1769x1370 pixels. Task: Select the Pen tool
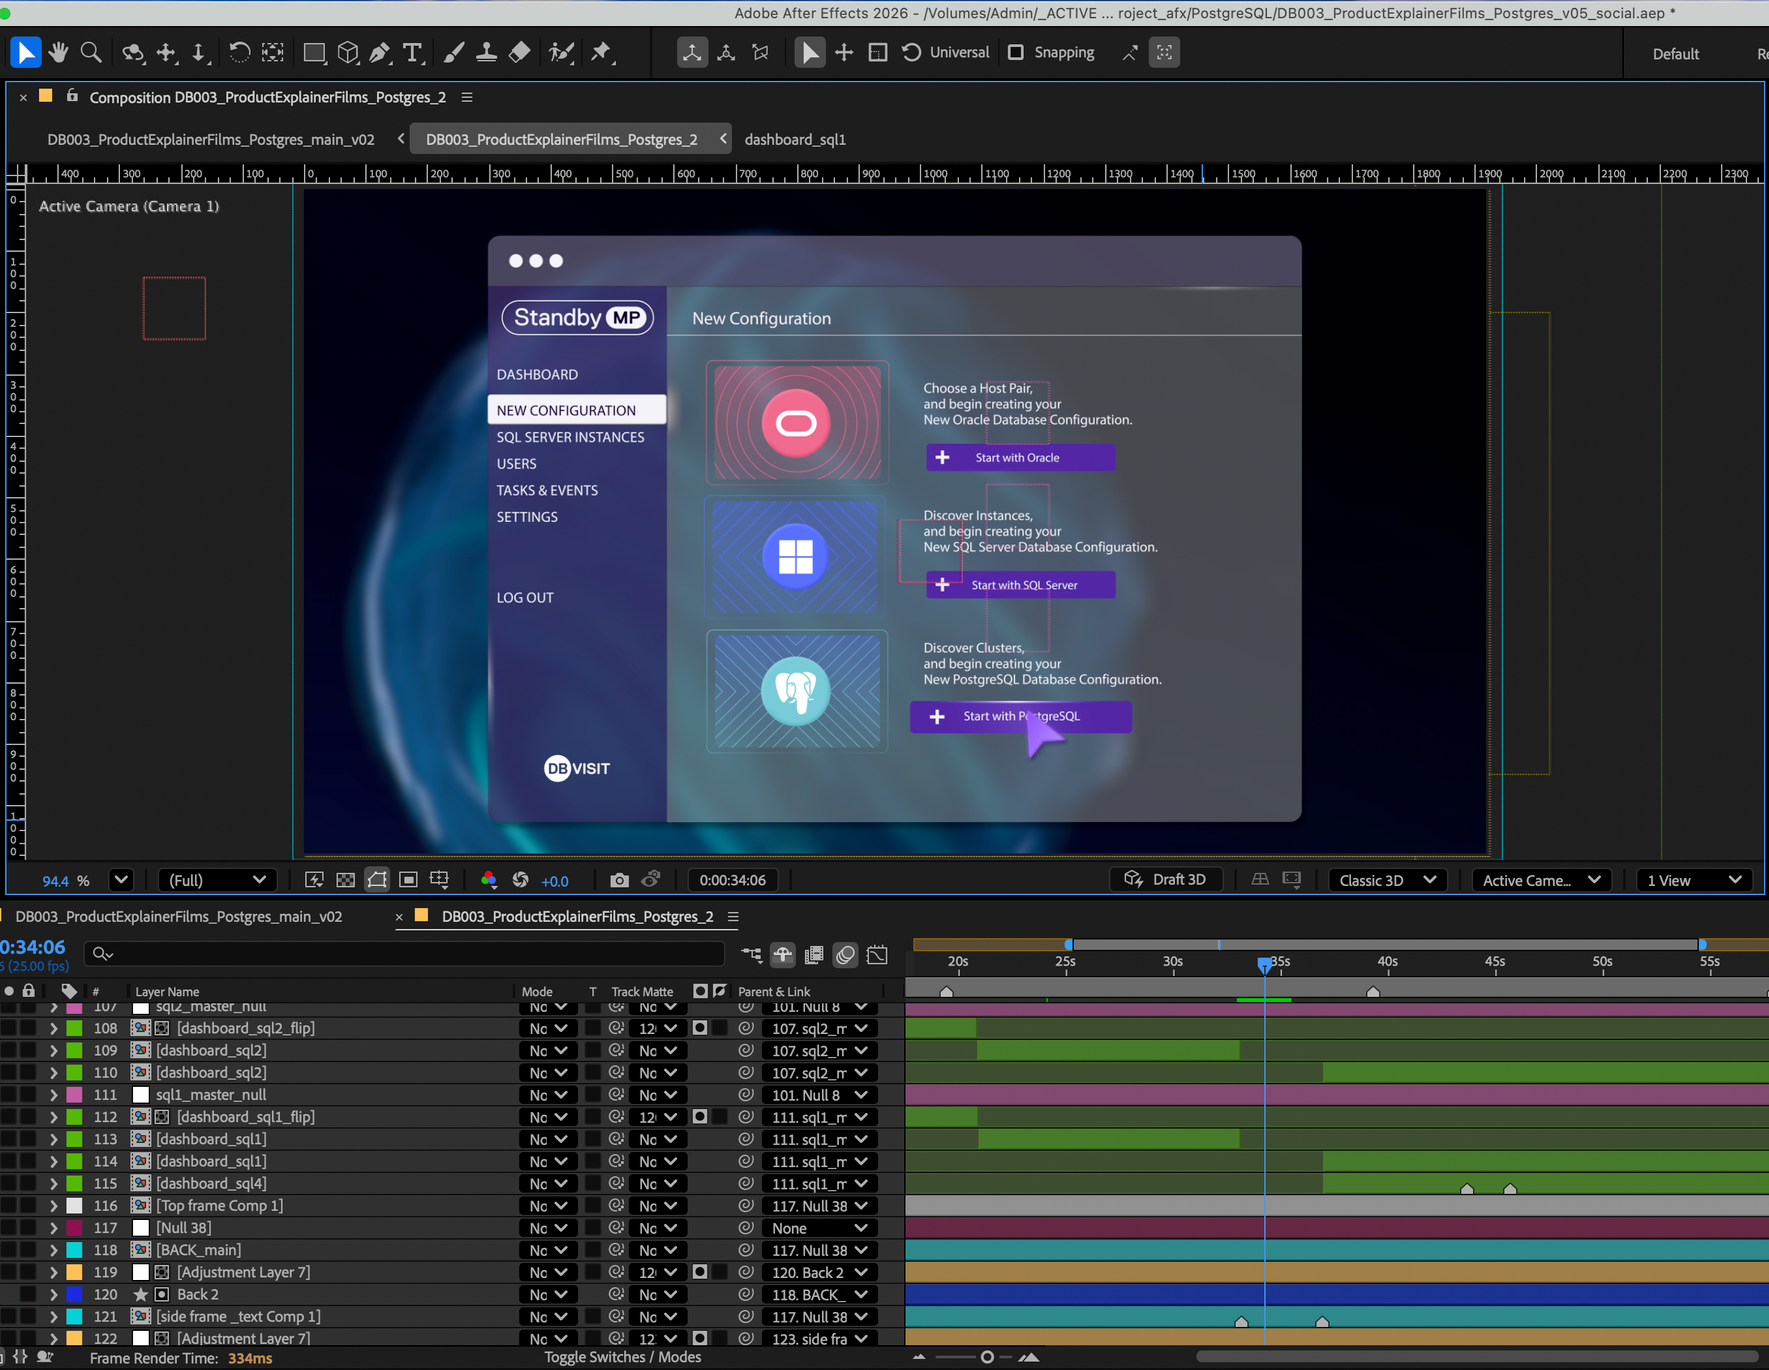click(x=380, y=52)
